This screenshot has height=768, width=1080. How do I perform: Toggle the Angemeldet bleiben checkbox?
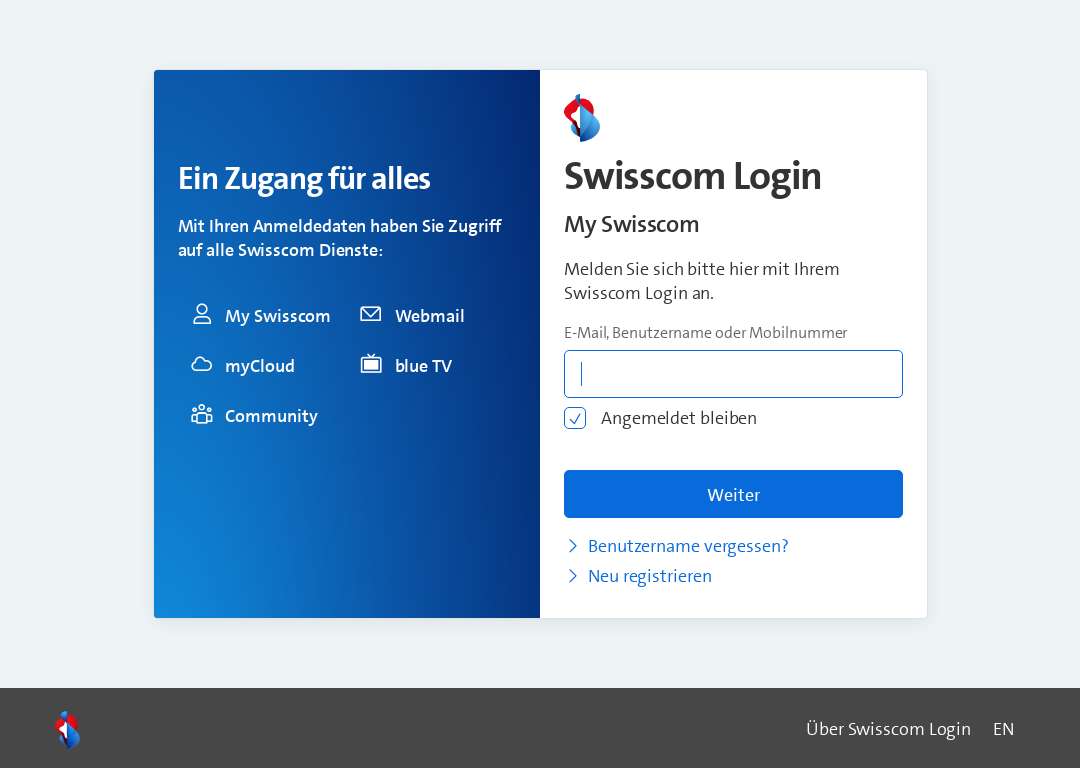[x=575, y=418]
